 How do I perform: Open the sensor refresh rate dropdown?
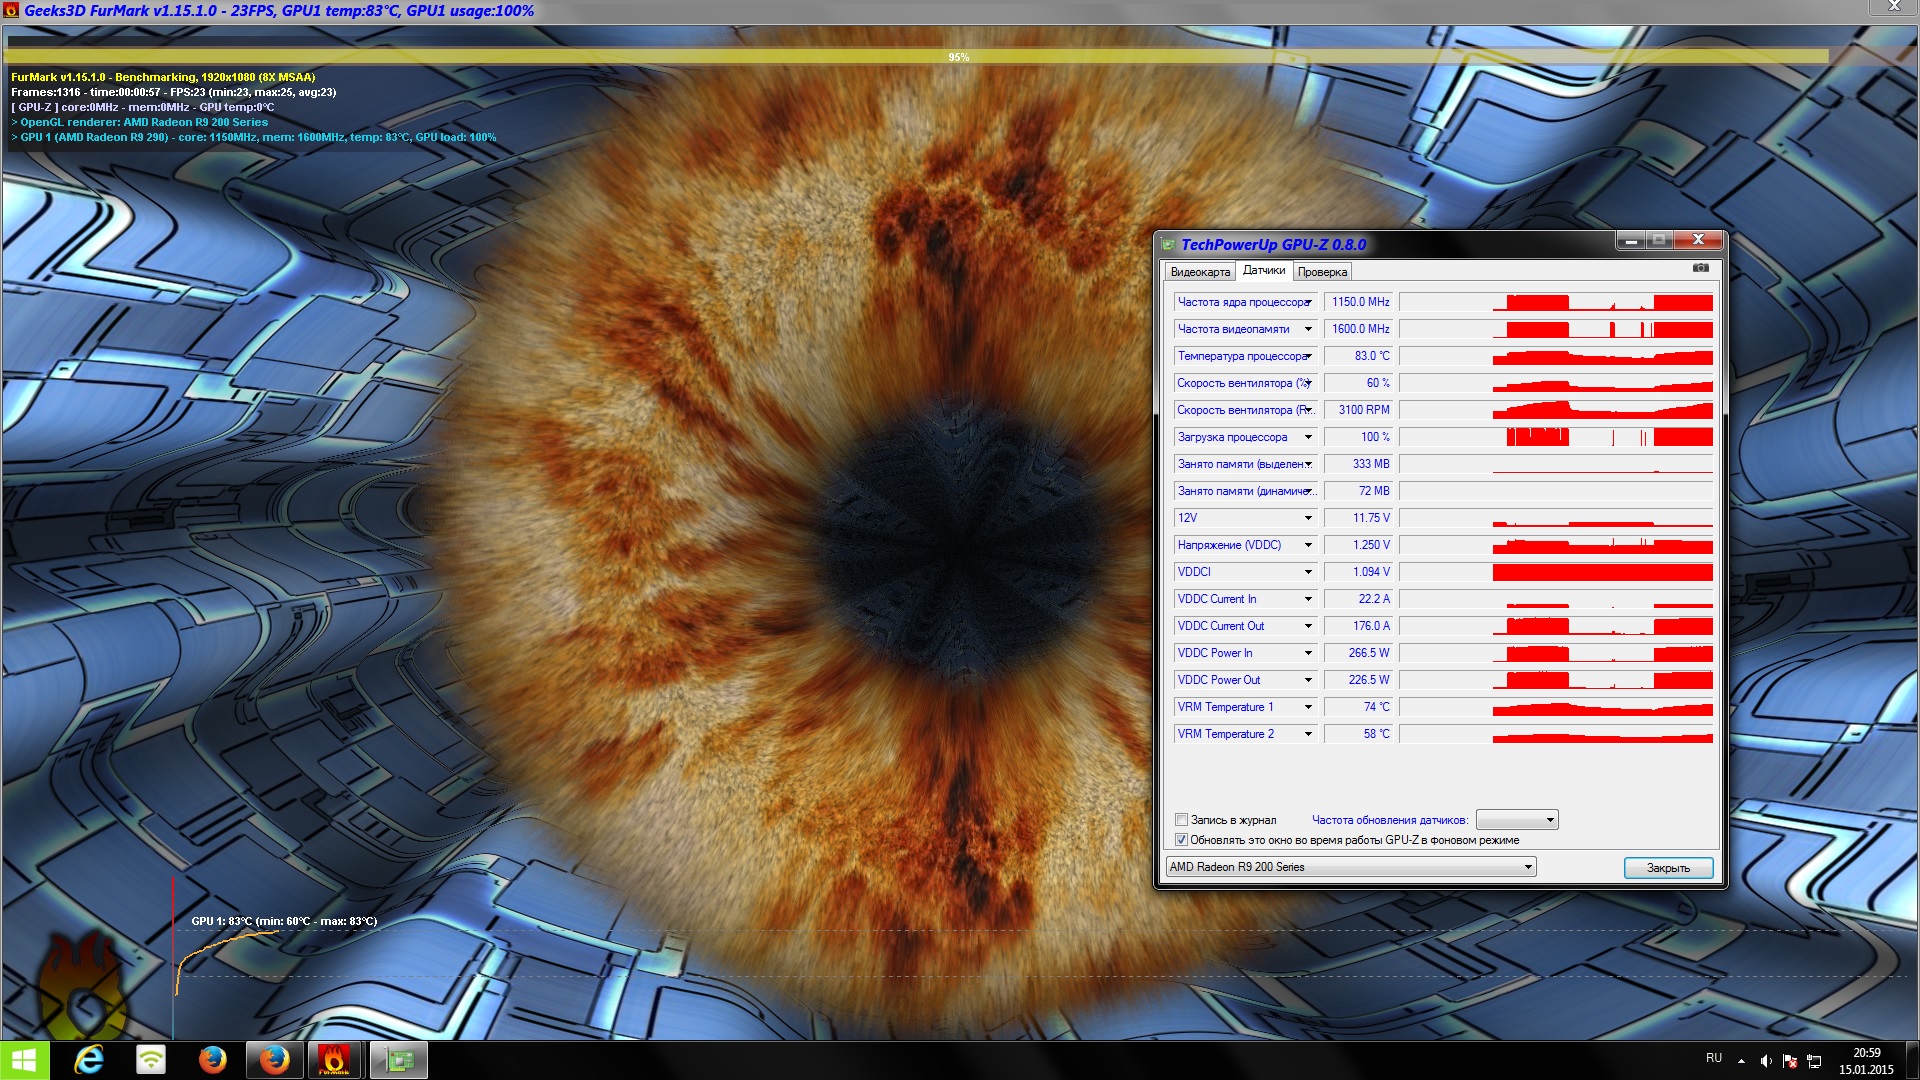coord(1517,820)
